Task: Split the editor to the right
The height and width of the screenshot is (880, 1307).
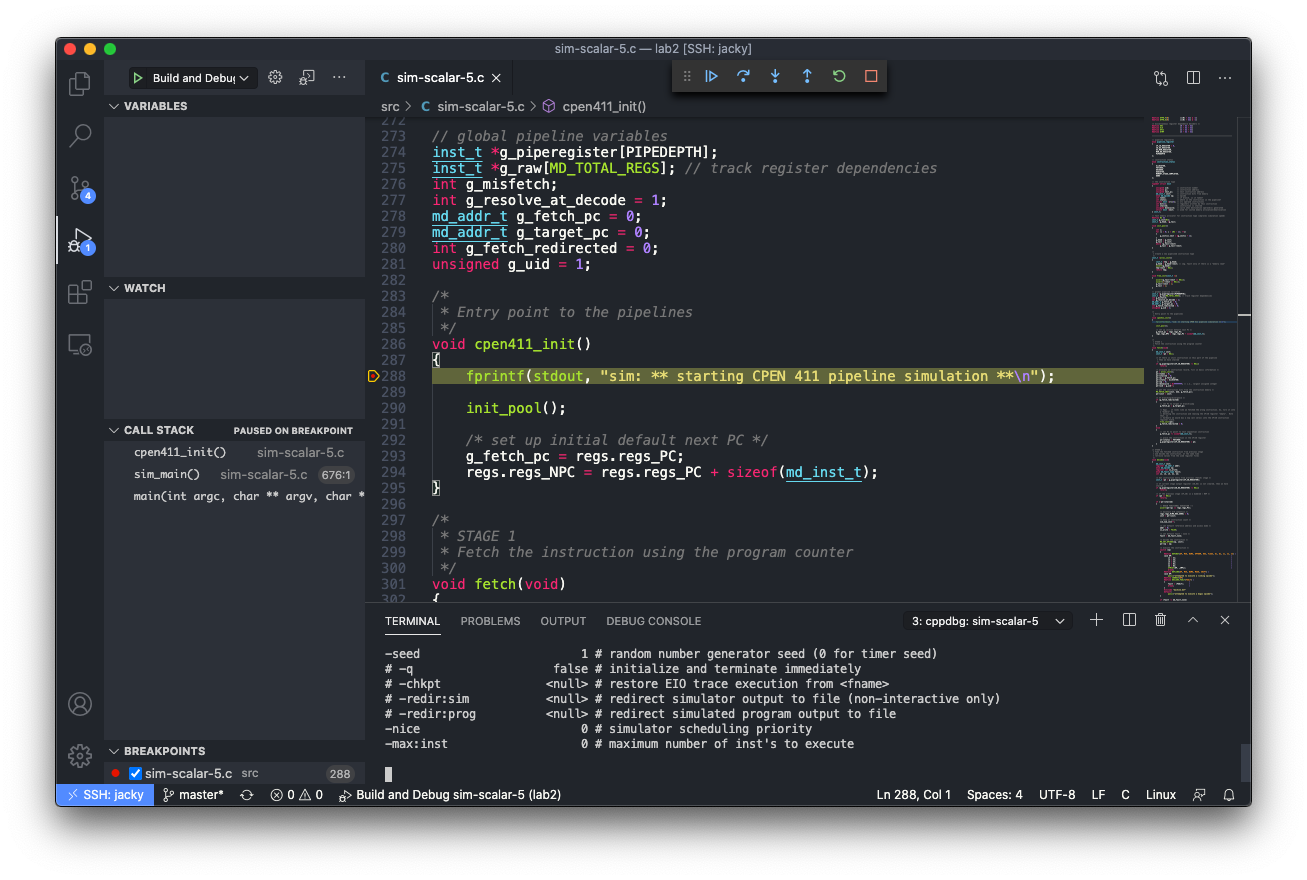Action: pyautogui.click(x=1193, y=77)
